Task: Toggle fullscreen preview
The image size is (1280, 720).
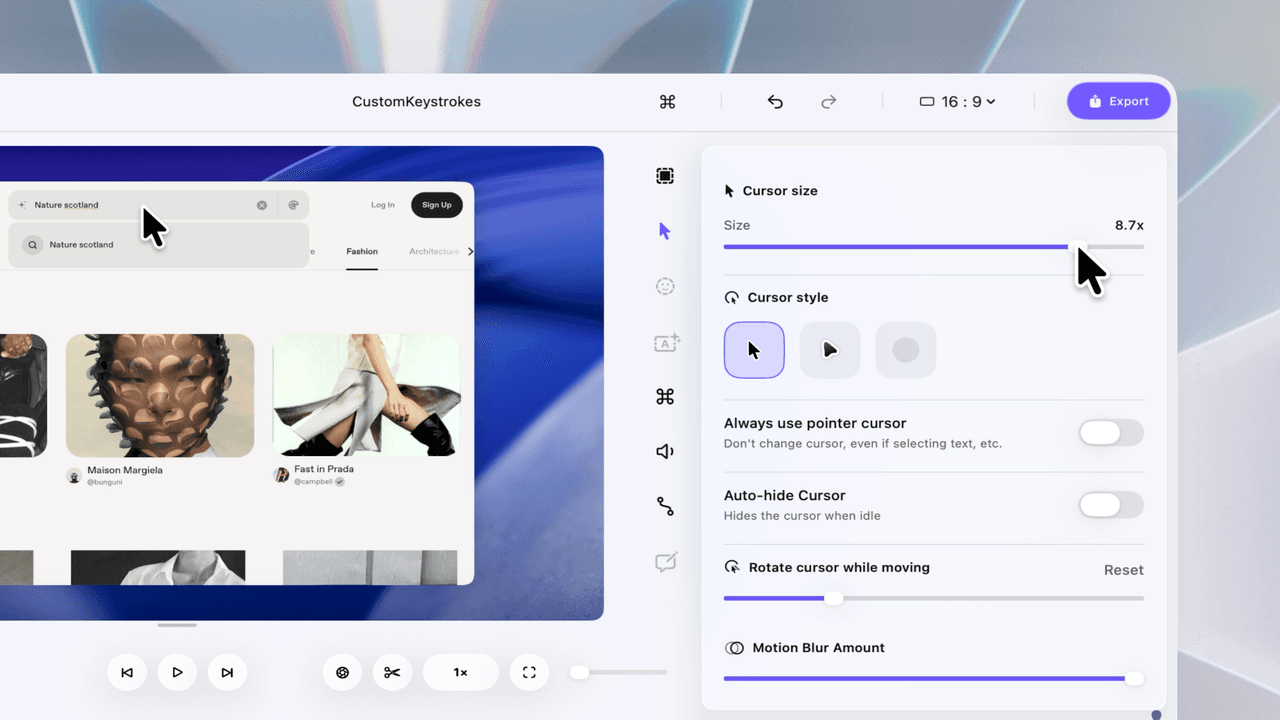Action: [530, 673]
